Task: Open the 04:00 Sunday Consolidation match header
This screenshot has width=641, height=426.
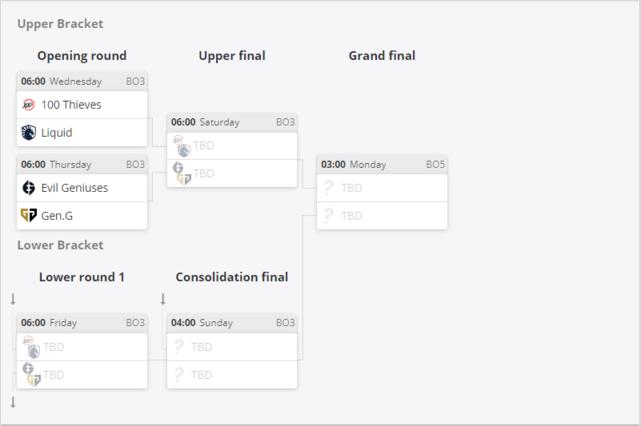Action: [x=232, y=323]
